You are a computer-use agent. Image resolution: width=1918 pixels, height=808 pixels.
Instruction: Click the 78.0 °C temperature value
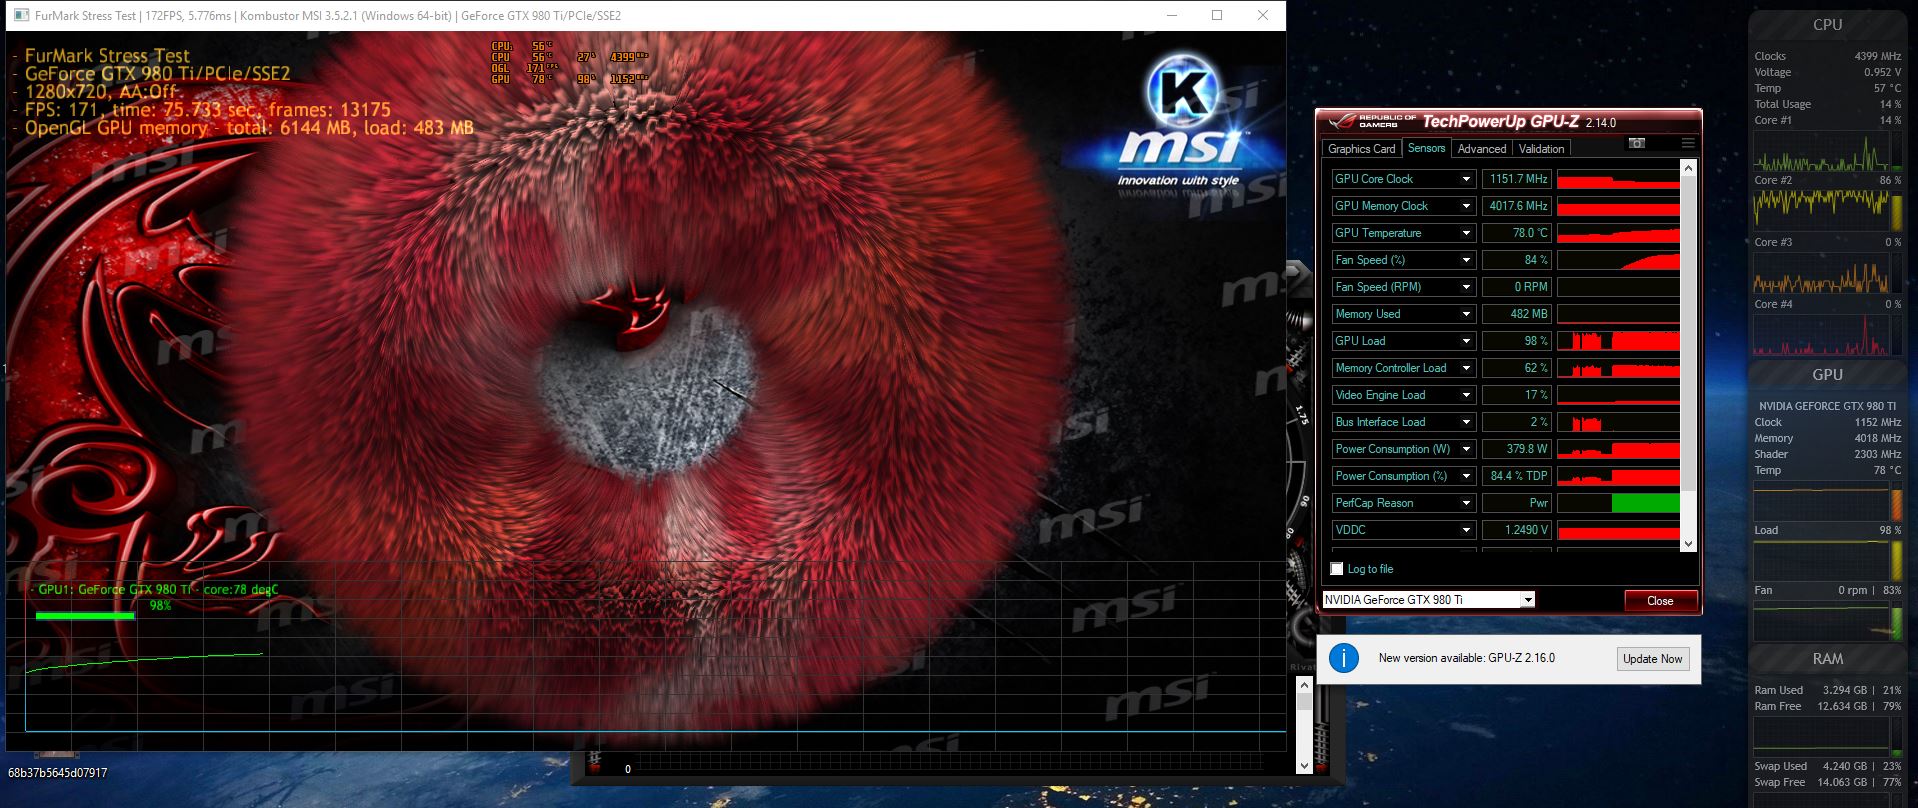pyautogui.click(x=1517, y=233)
